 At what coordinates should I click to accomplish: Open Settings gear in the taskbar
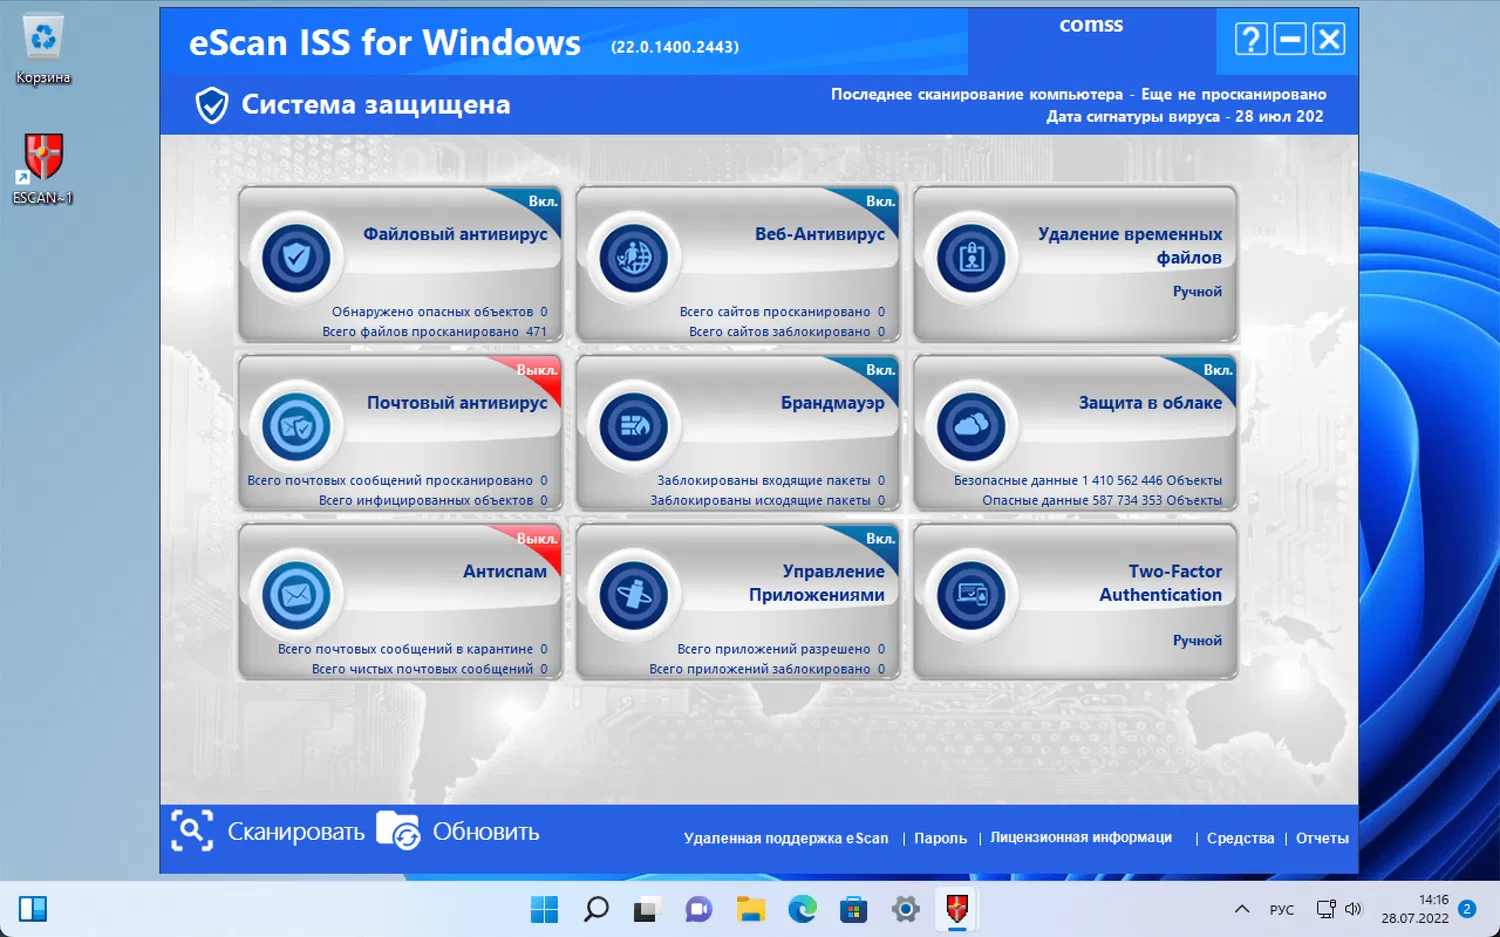pos(905,909)
